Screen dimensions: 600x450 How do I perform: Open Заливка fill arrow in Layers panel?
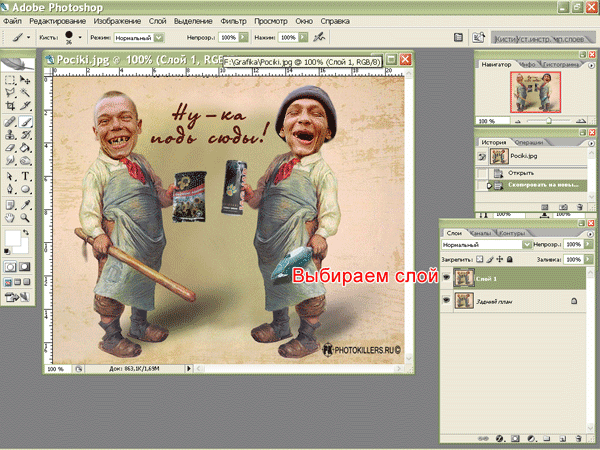point(589,259)
